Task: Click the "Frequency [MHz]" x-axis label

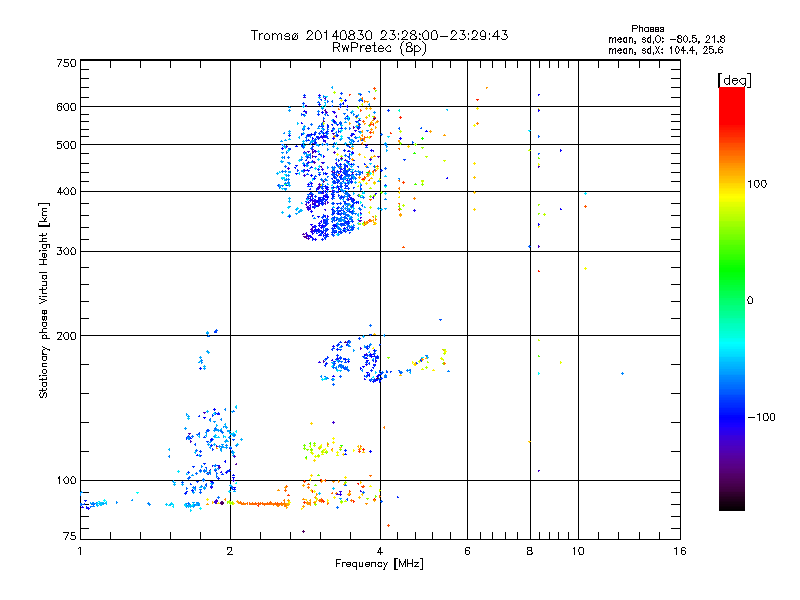Action: [x=379, y=564]
